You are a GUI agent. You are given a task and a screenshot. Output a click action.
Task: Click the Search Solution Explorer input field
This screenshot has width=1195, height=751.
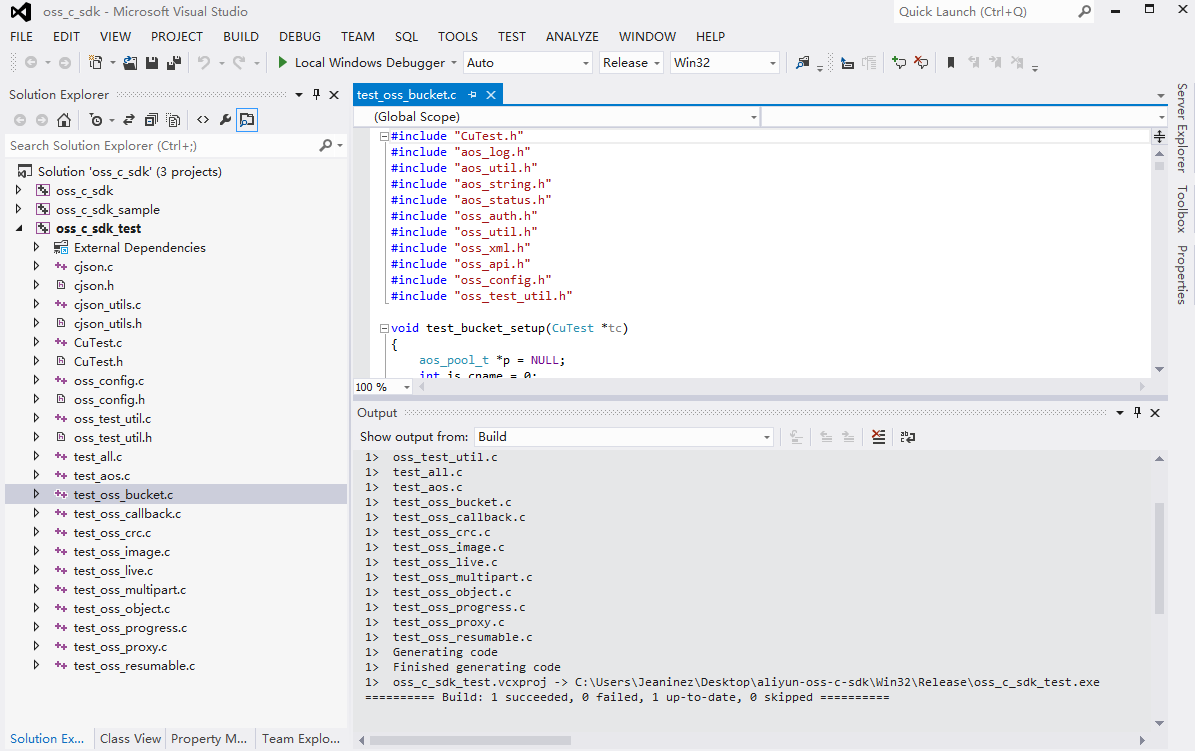point(160,146)
